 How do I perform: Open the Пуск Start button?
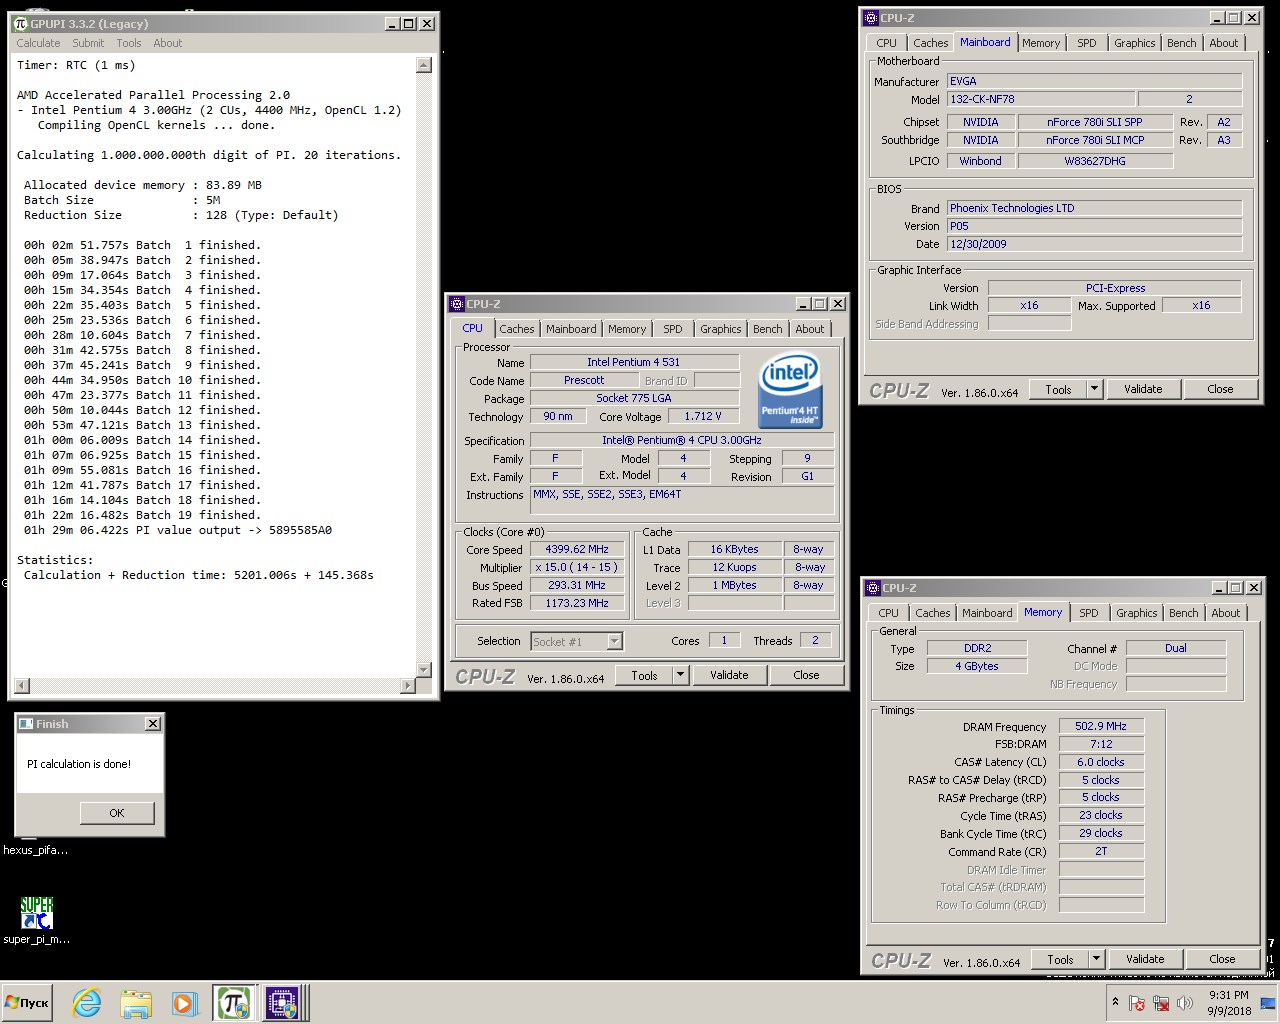[27, 1003]
